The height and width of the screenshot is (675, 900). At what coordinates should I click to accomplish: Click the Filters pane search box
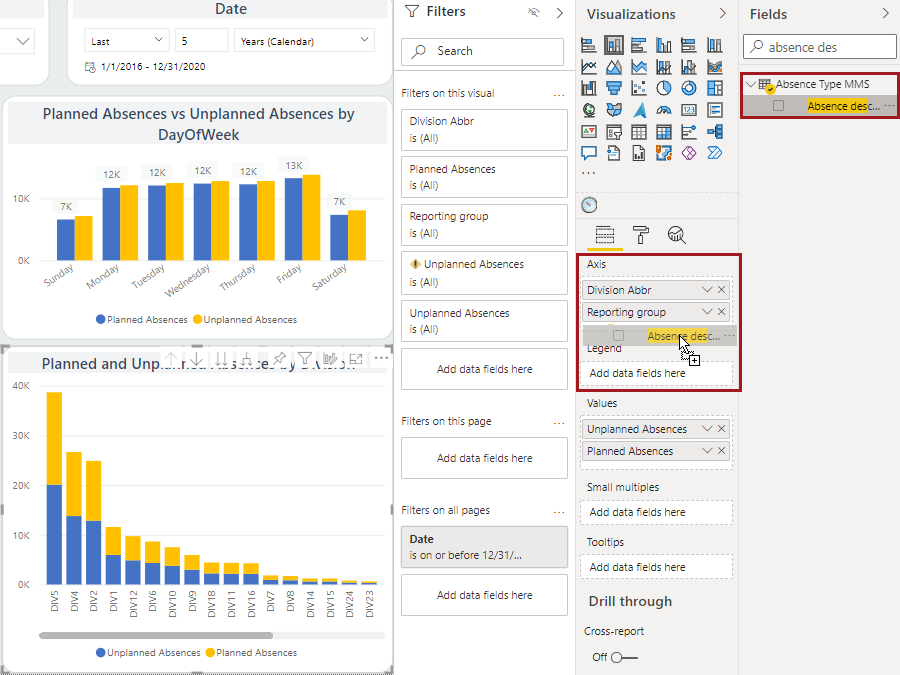click(x=484, y=51)
